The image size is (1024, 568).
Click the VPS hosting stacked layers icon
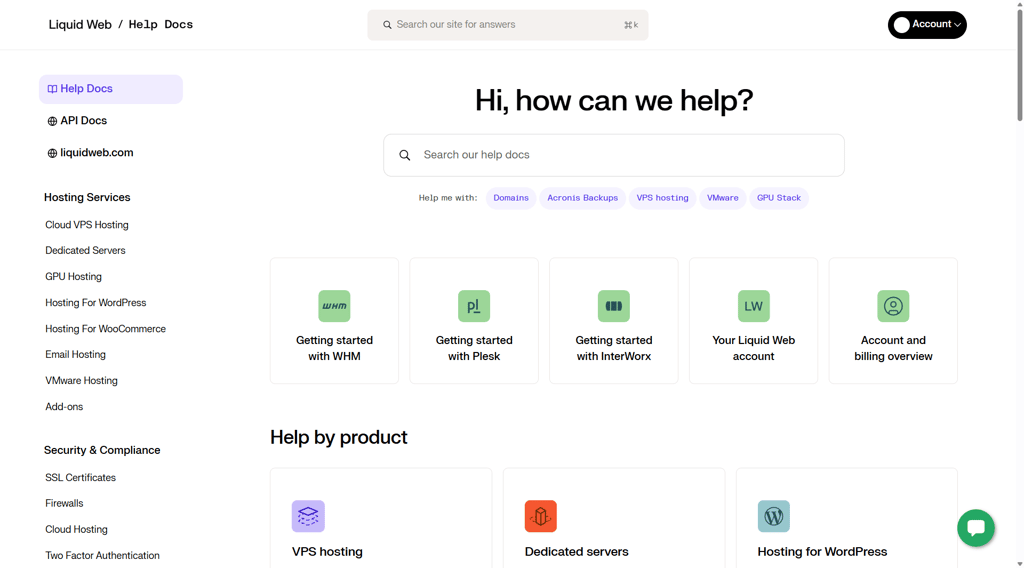tap(308, 516)
